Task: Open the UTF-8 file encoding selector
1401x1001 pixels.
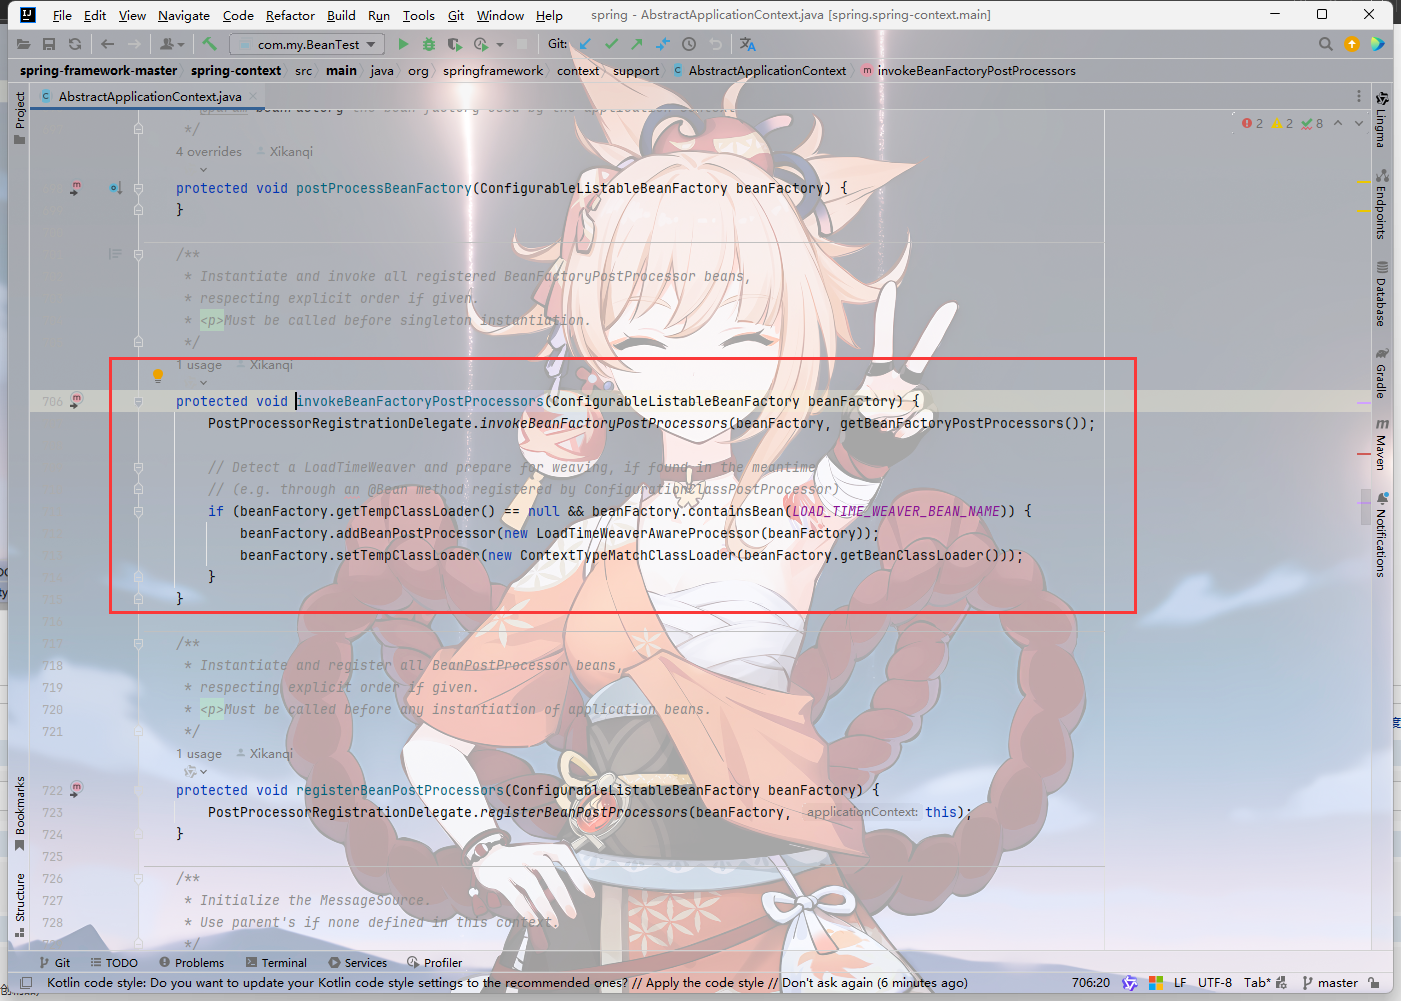Action: click(x=1215, y=983)
